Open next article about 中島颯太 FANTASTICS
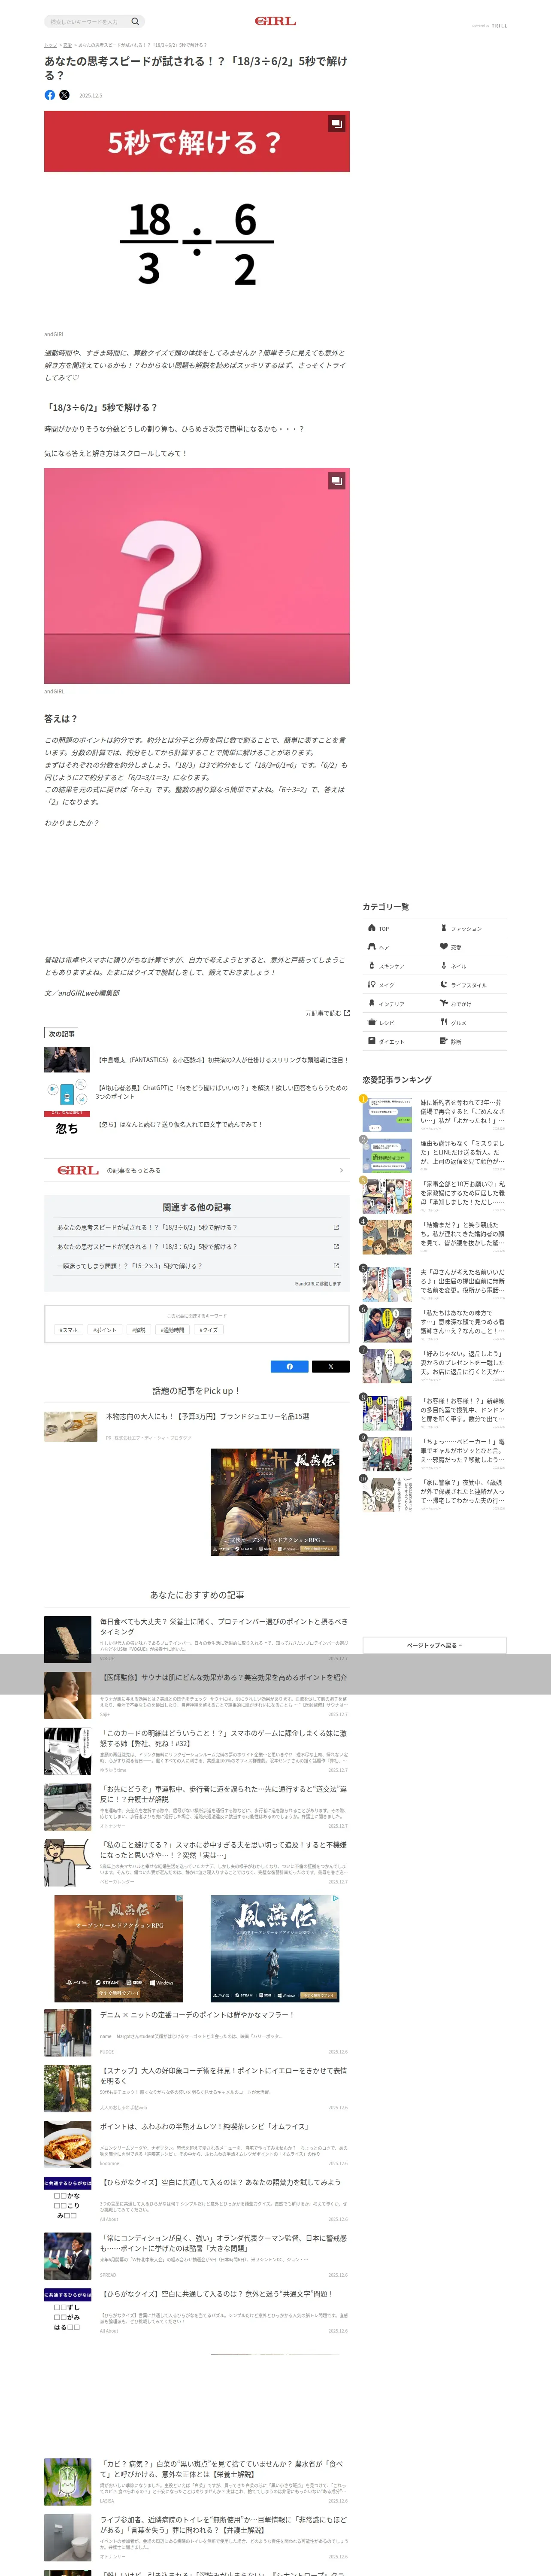 (197, 1060)
